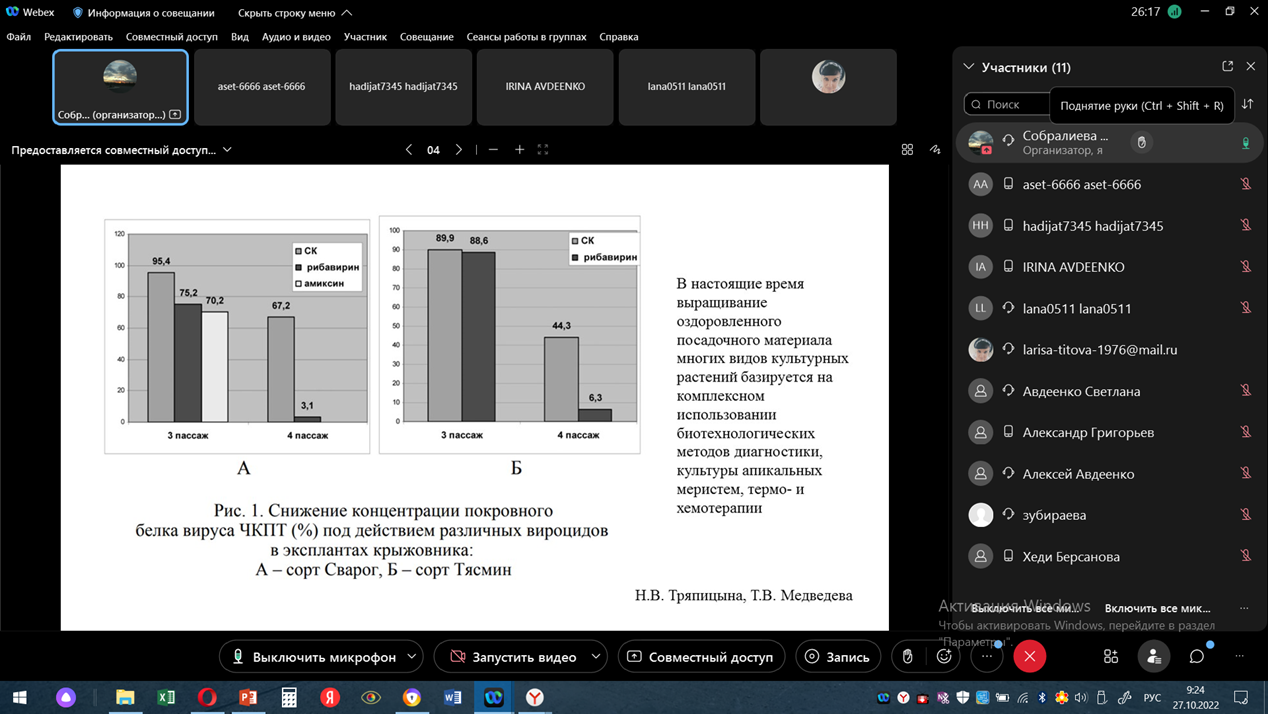
Task: Click the Поиск participant search field
Action: [1008, 104]
